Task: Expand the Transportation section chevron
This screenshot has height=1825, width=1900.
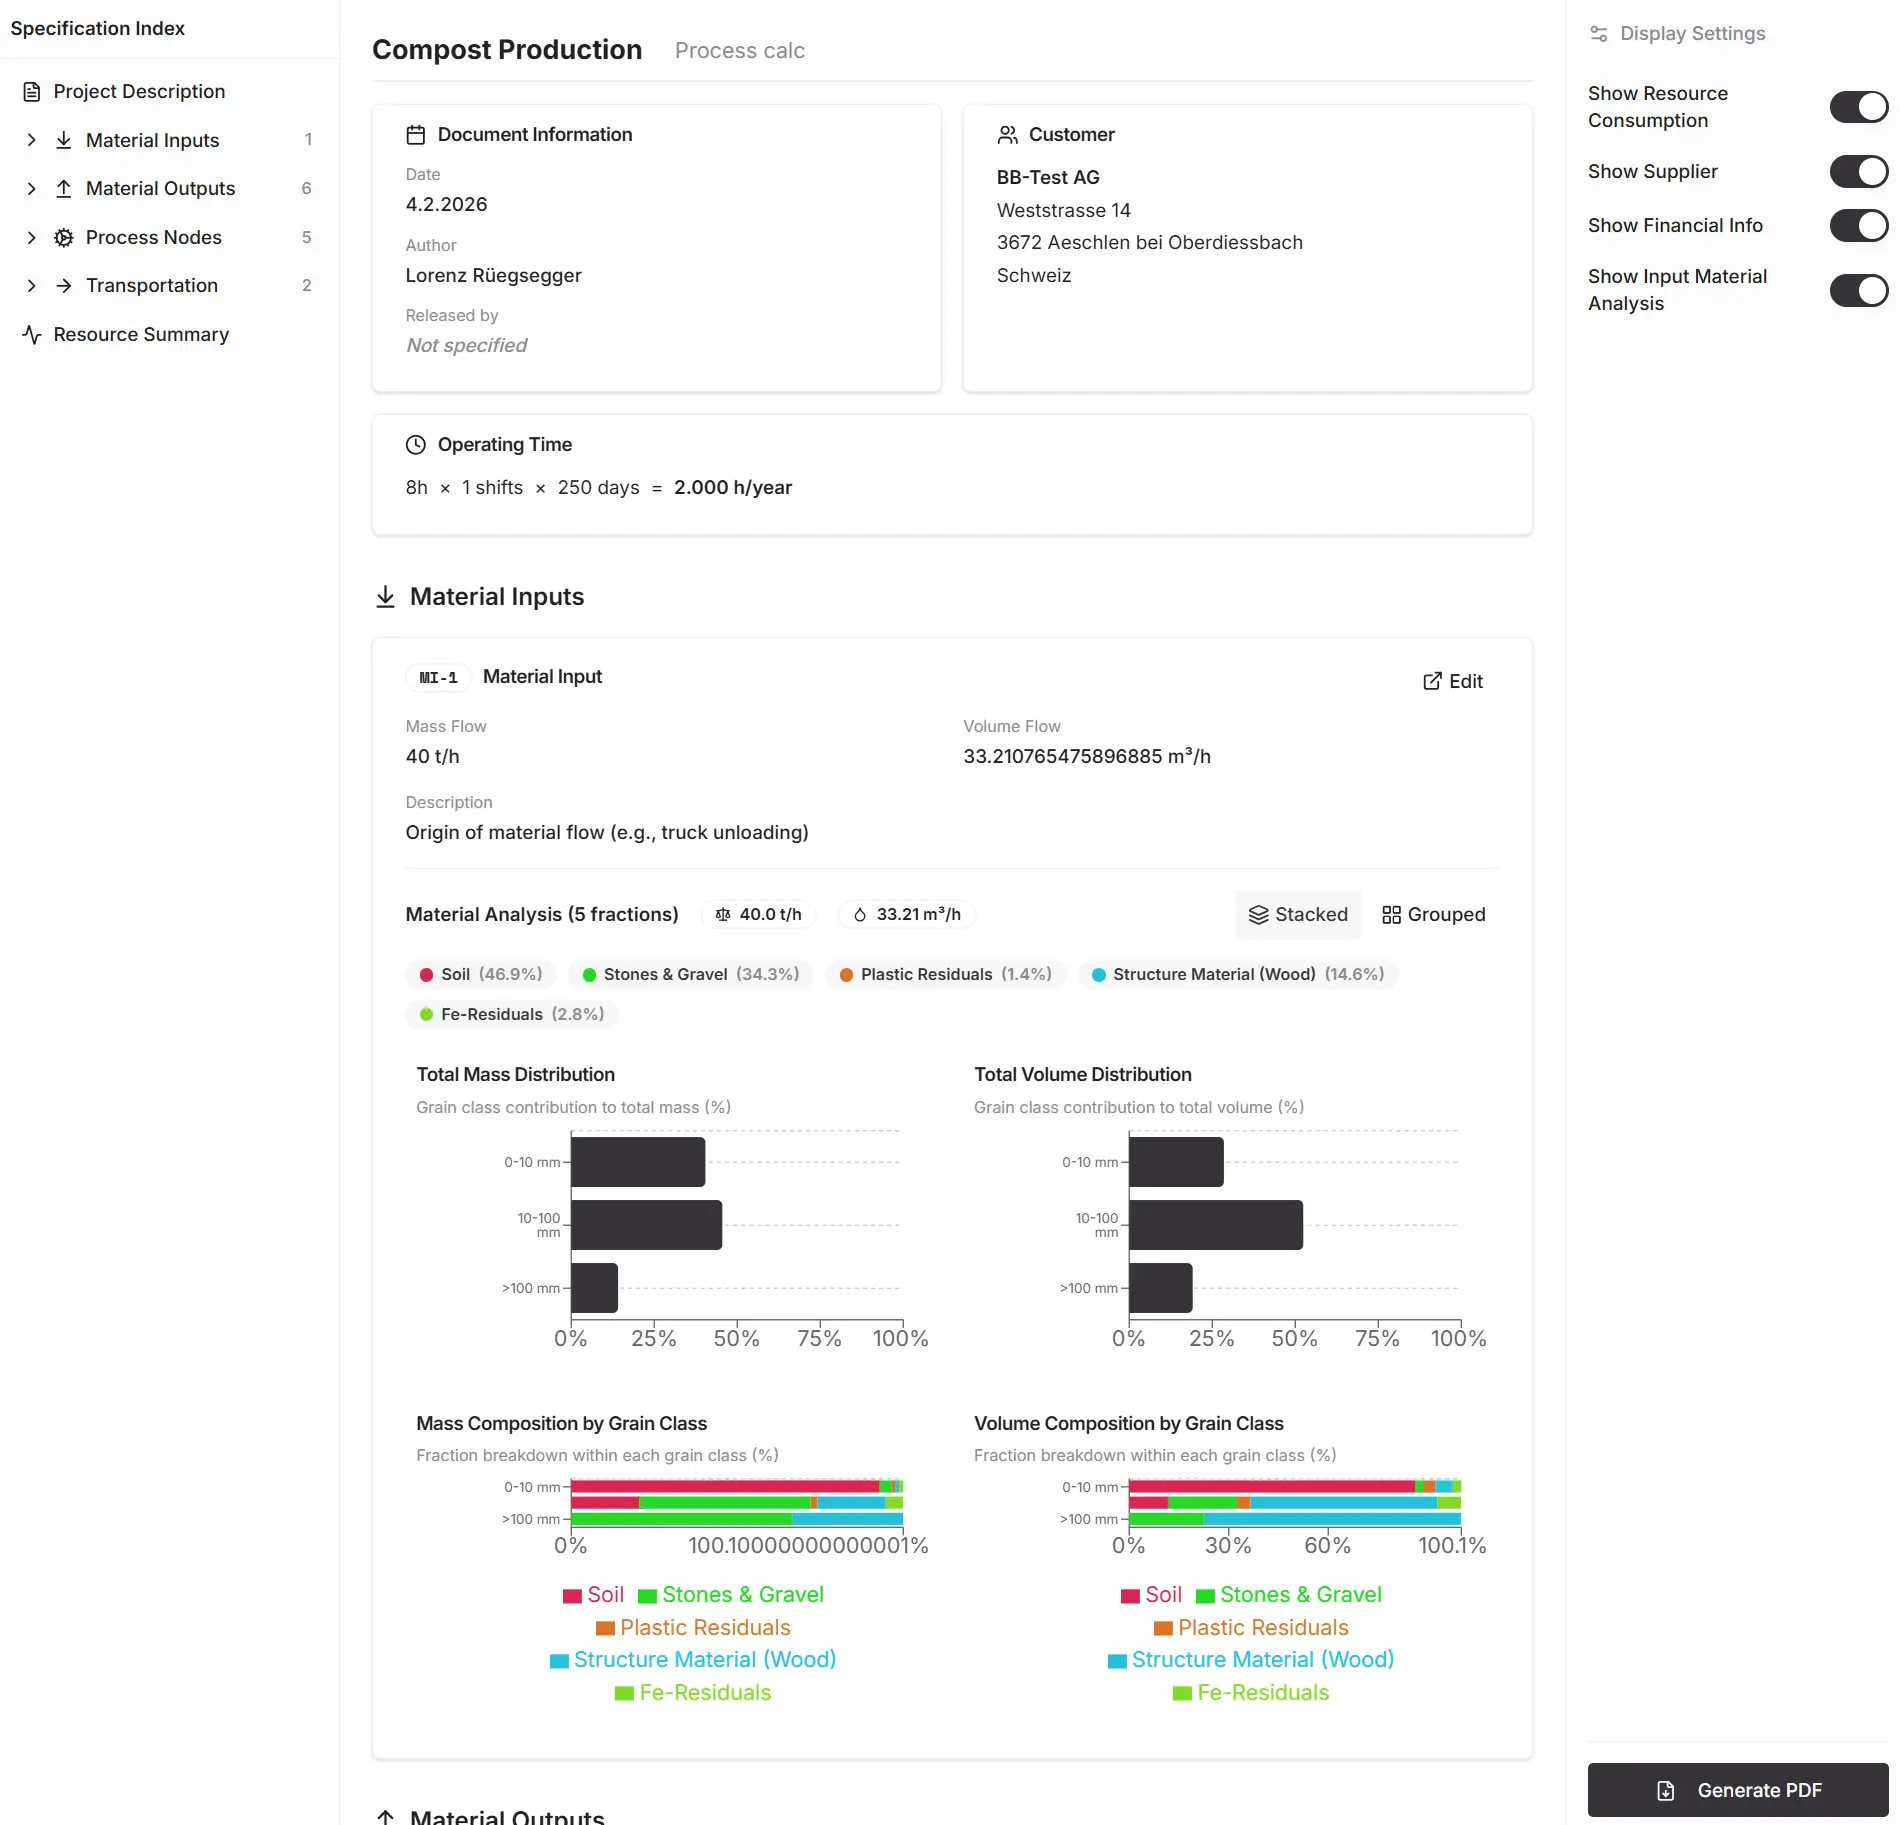Action: click(32, 286)
